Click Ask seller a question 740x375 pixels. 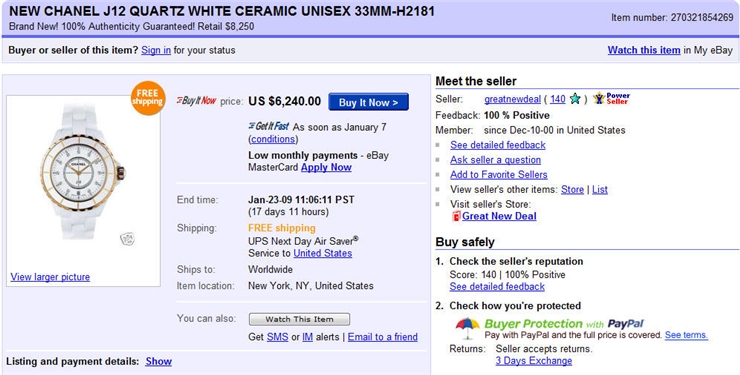click(x=495, y=160)
